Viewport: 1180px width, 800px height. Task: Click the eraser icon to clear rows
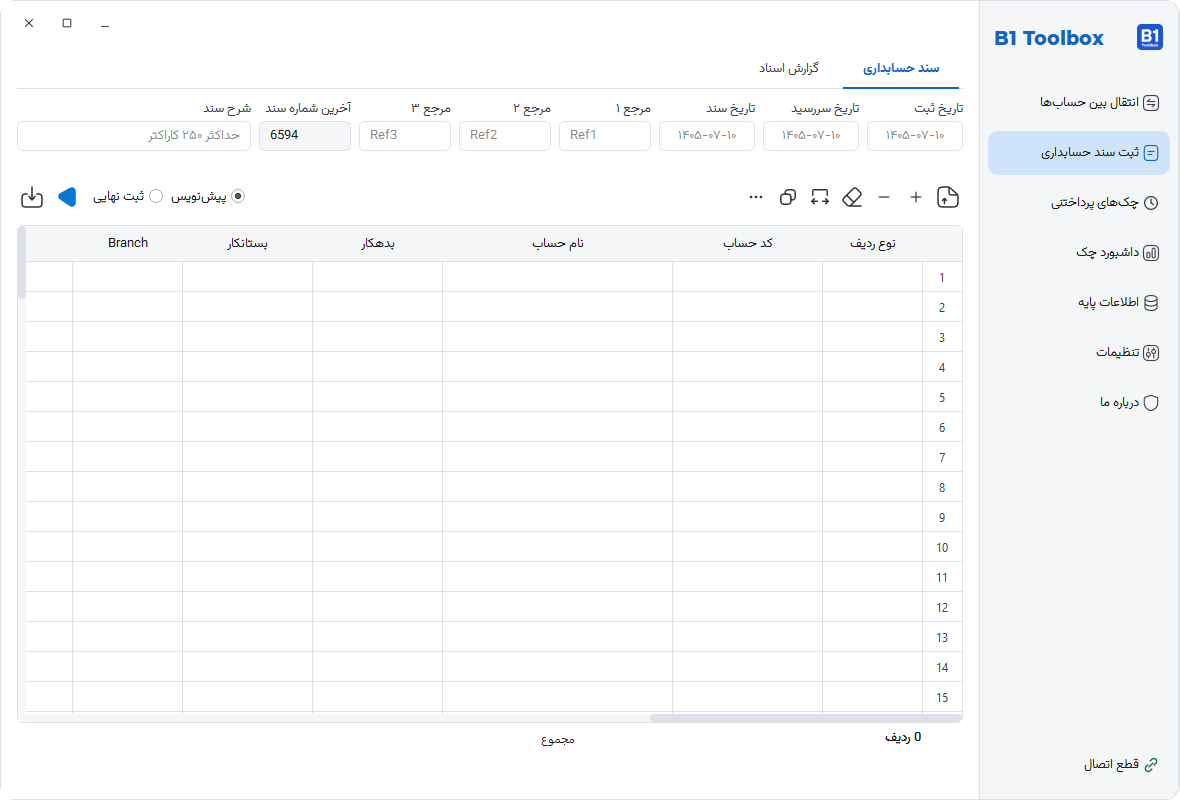(852, 197)
